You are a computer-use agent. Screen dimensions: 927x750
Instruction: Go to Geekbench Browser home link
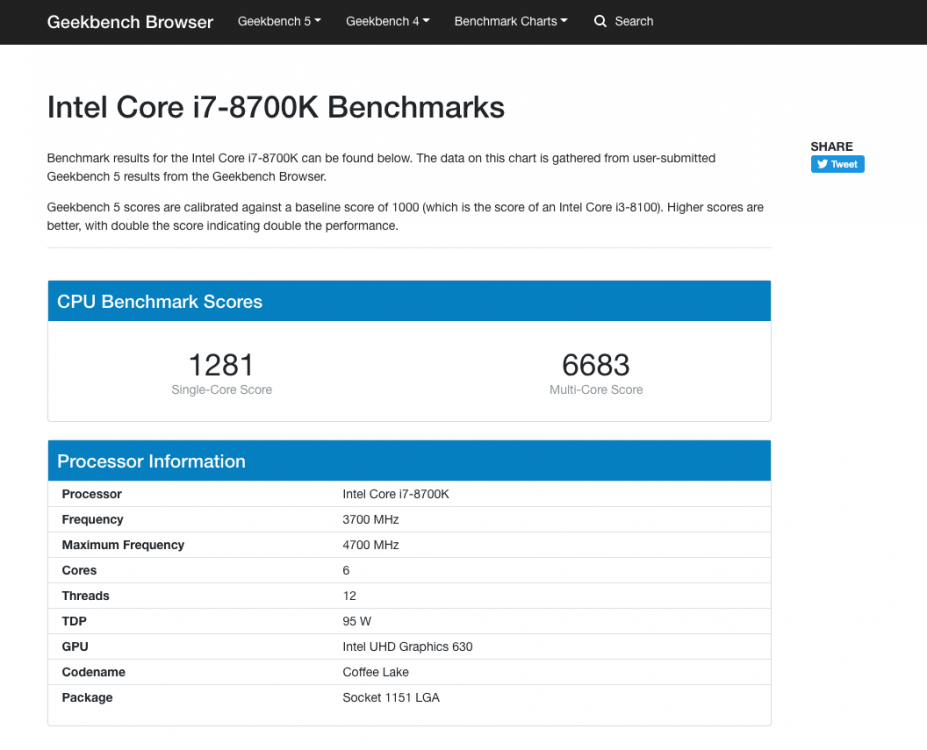point(130,22)
